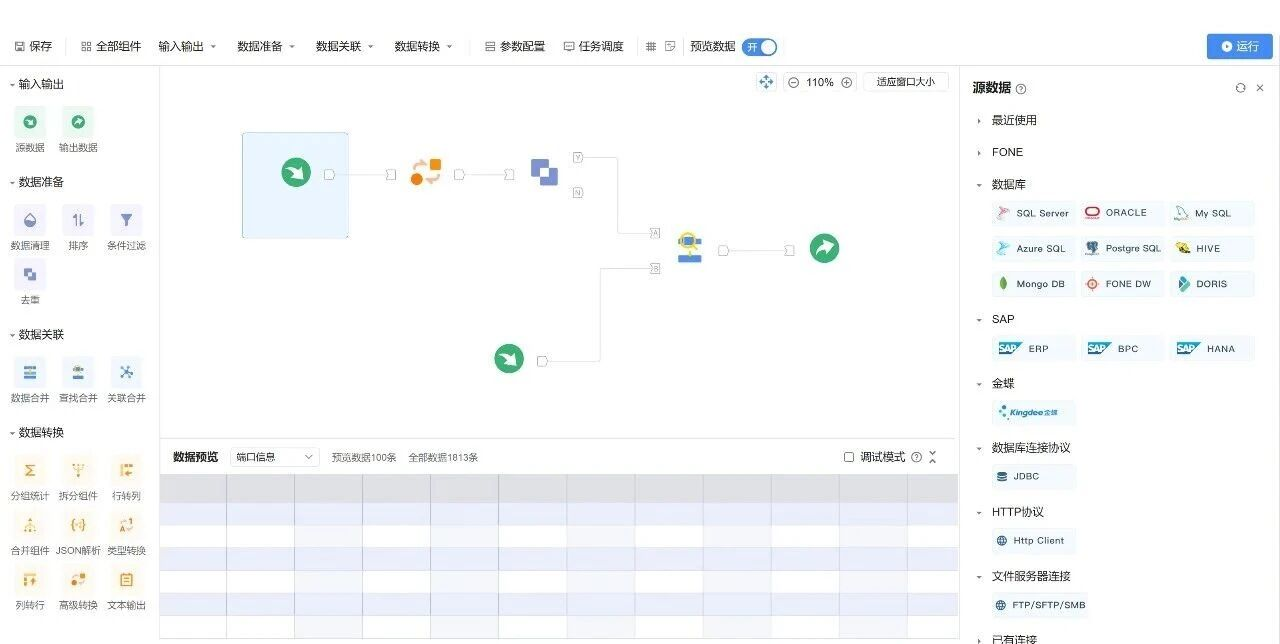1280x644 pixels.
Task: Choose the My SQL database source
Action: (x=1211, y=213)
